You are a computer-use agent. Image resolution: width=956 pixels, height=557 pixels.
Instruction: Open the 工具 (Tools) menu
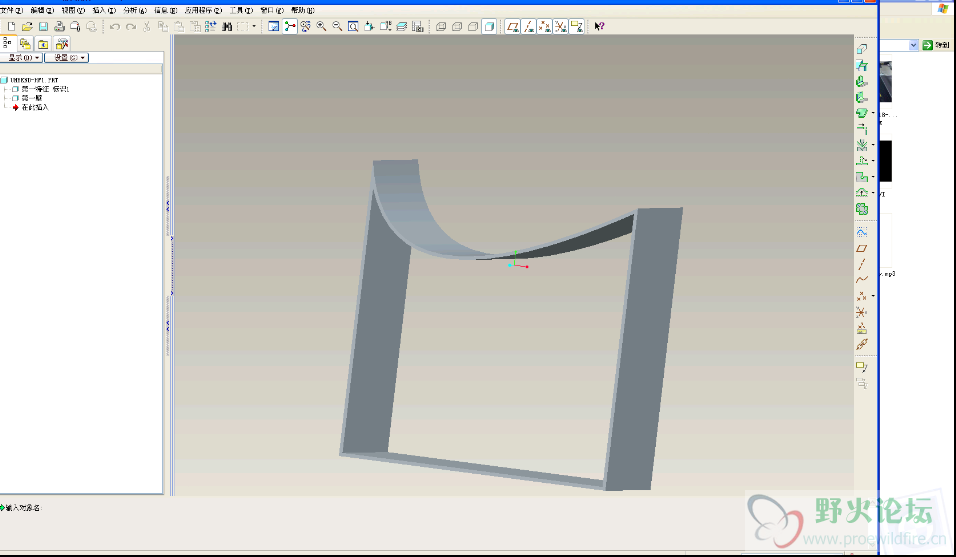click(241, 10)
